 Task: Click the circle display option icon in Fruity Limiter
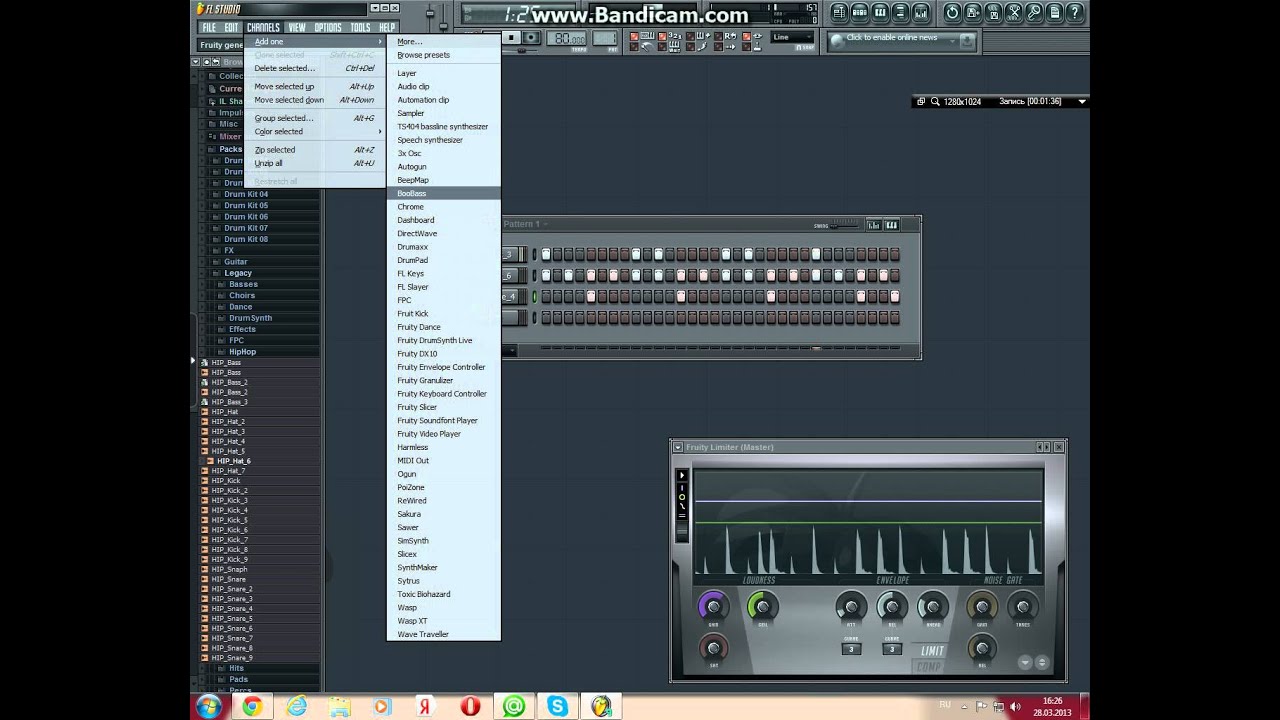[x=682, y=497]
